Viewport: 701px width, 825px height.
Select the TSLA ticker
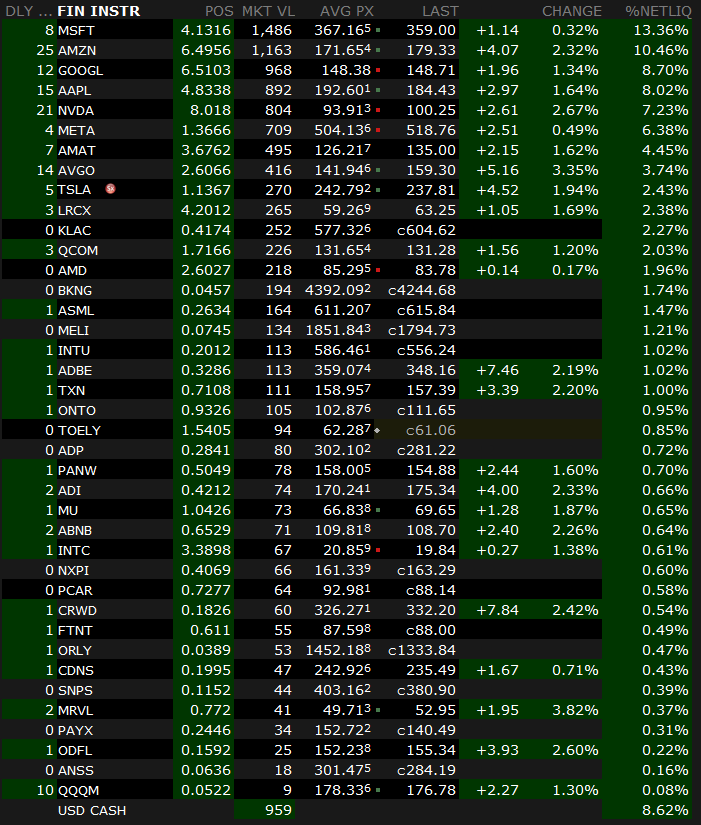(74, 189)
